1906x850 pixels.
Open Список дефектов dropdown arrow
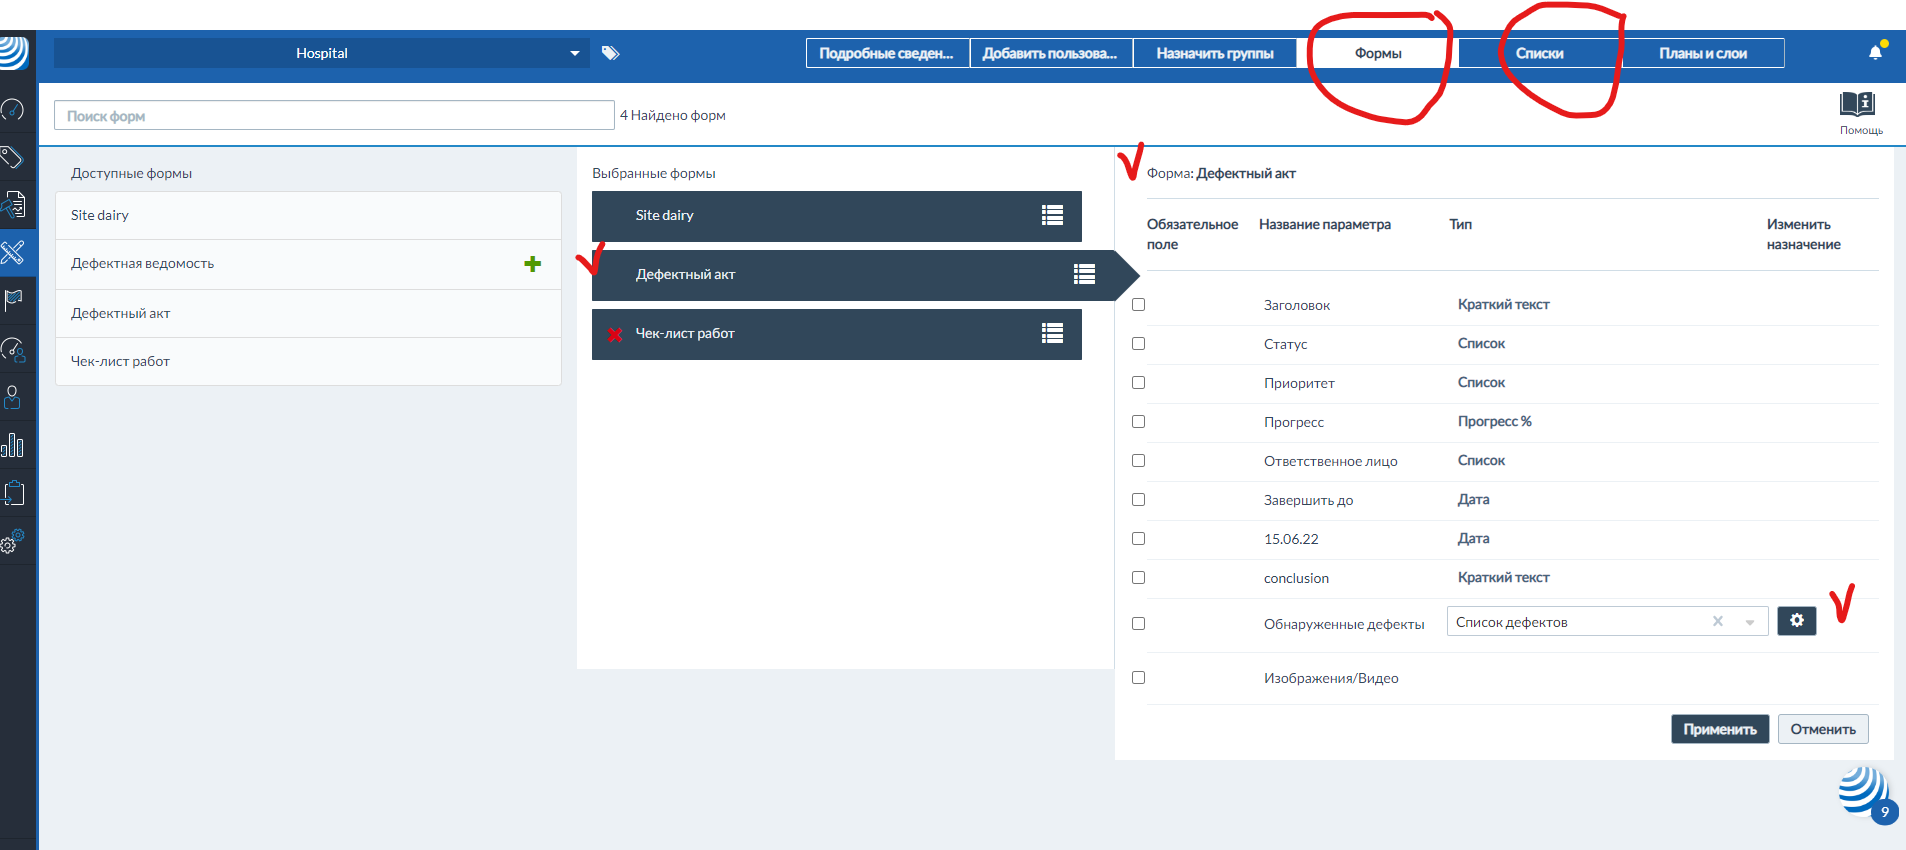(x=1749, y=622)
